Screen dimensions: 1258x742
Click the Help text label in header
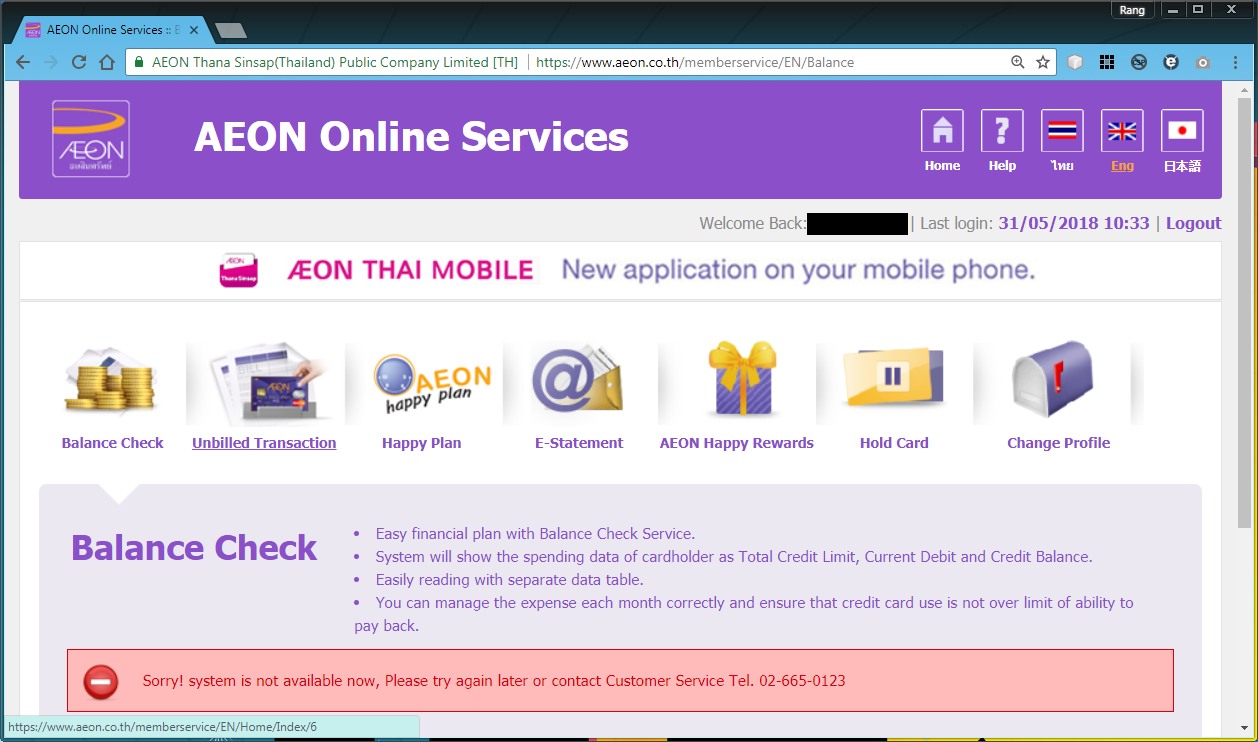[1002, 166]
